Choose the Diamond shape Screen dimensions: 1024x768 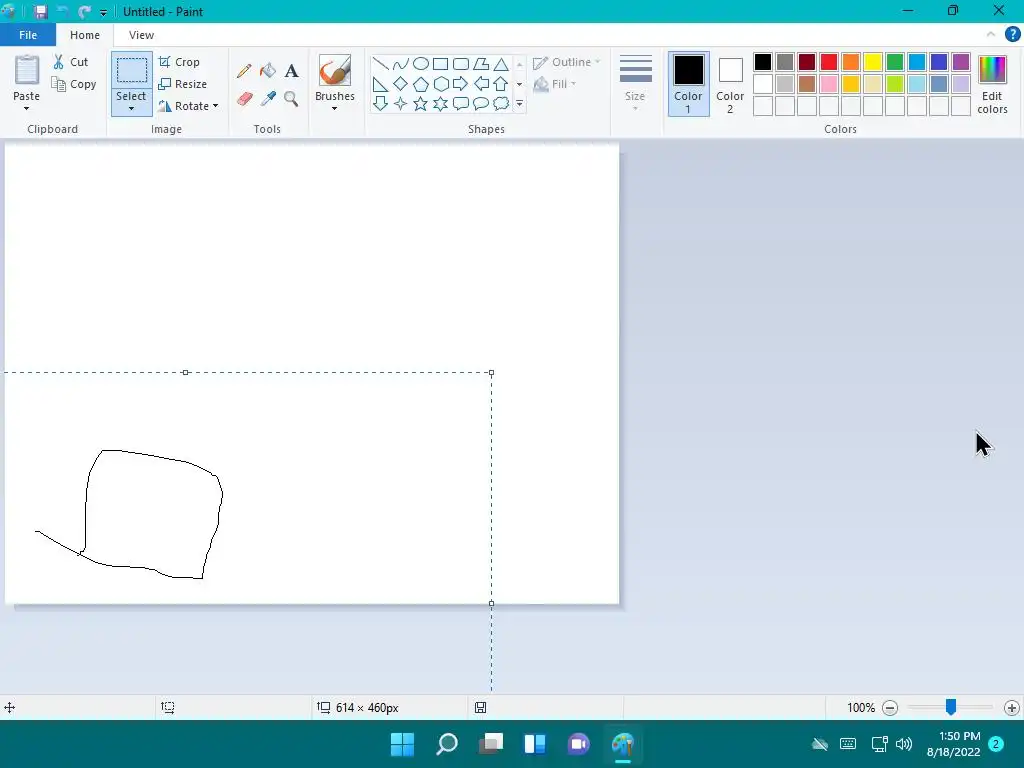[x=400, y=84]
